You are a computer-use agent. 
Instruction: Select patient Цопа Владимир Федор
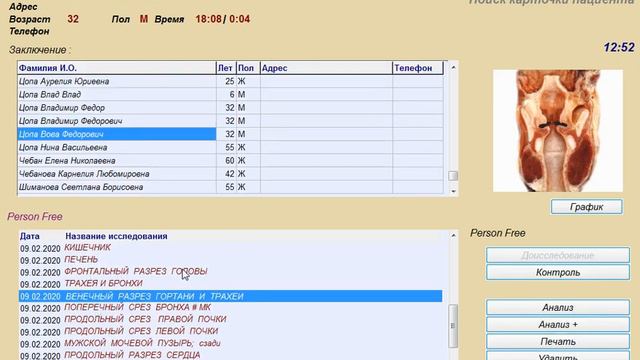pos(116,108)
